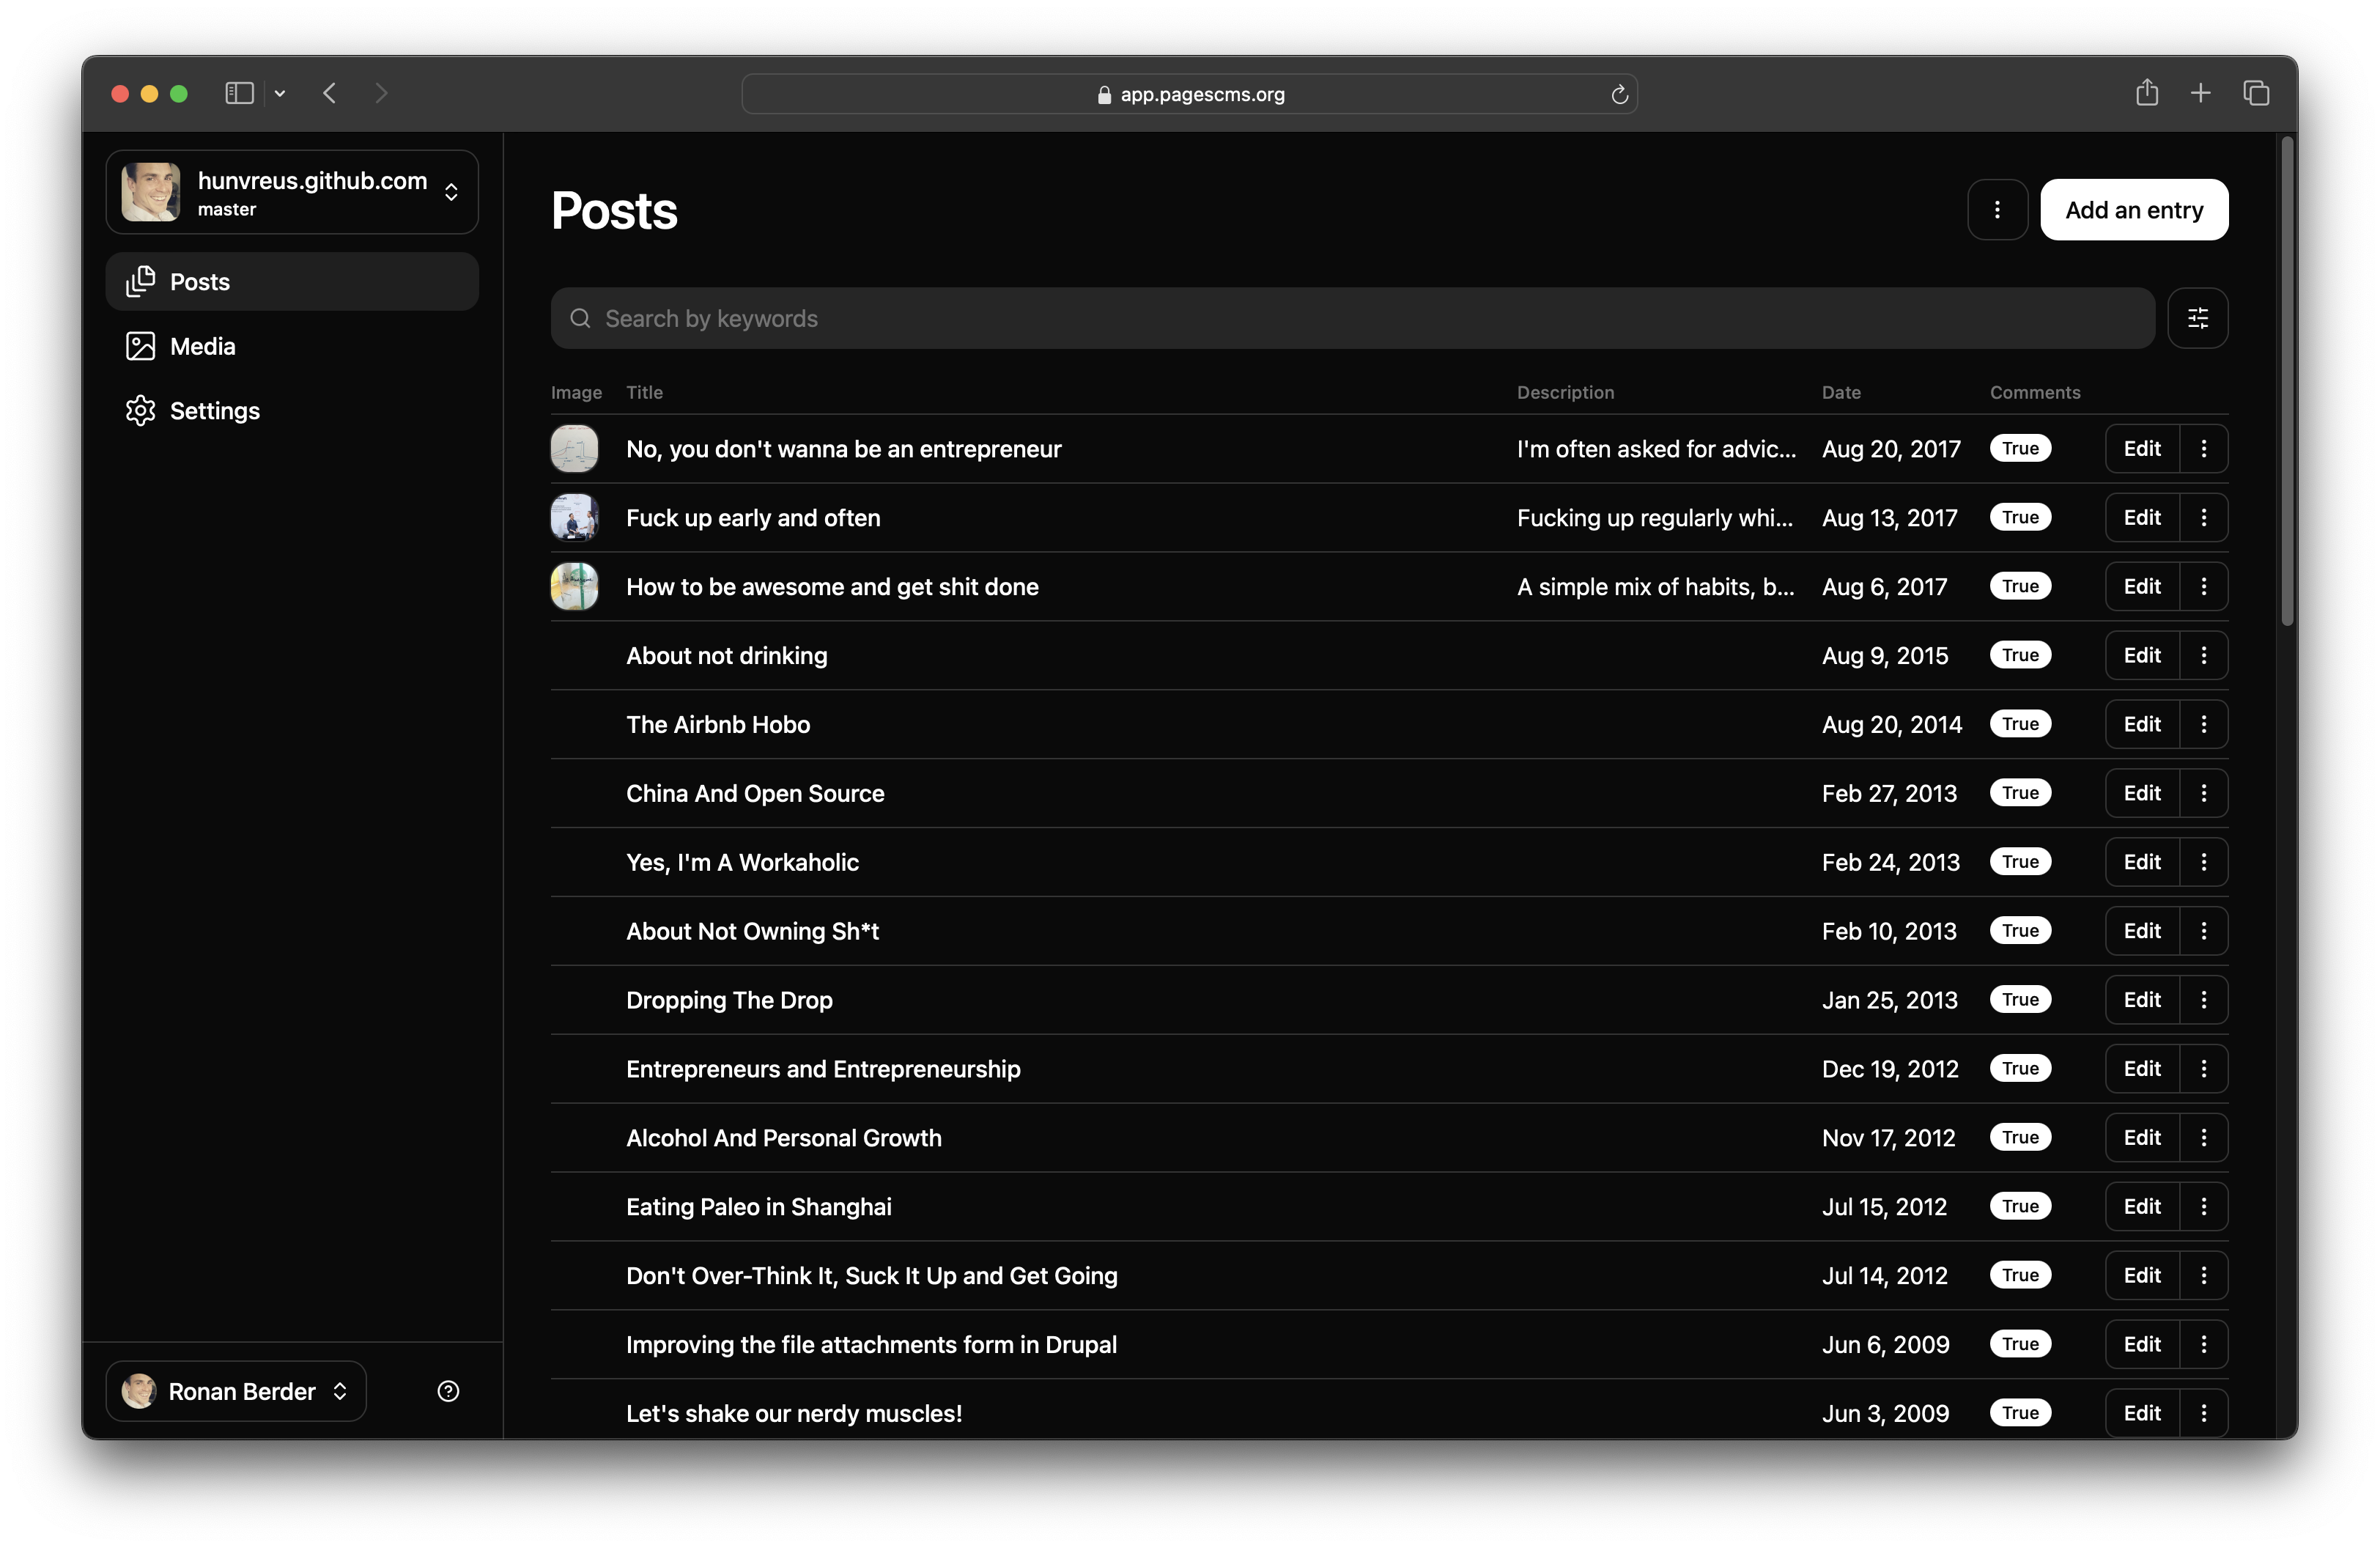Open the Media section
The image size is (2380, 1548).
coord(202,346)
